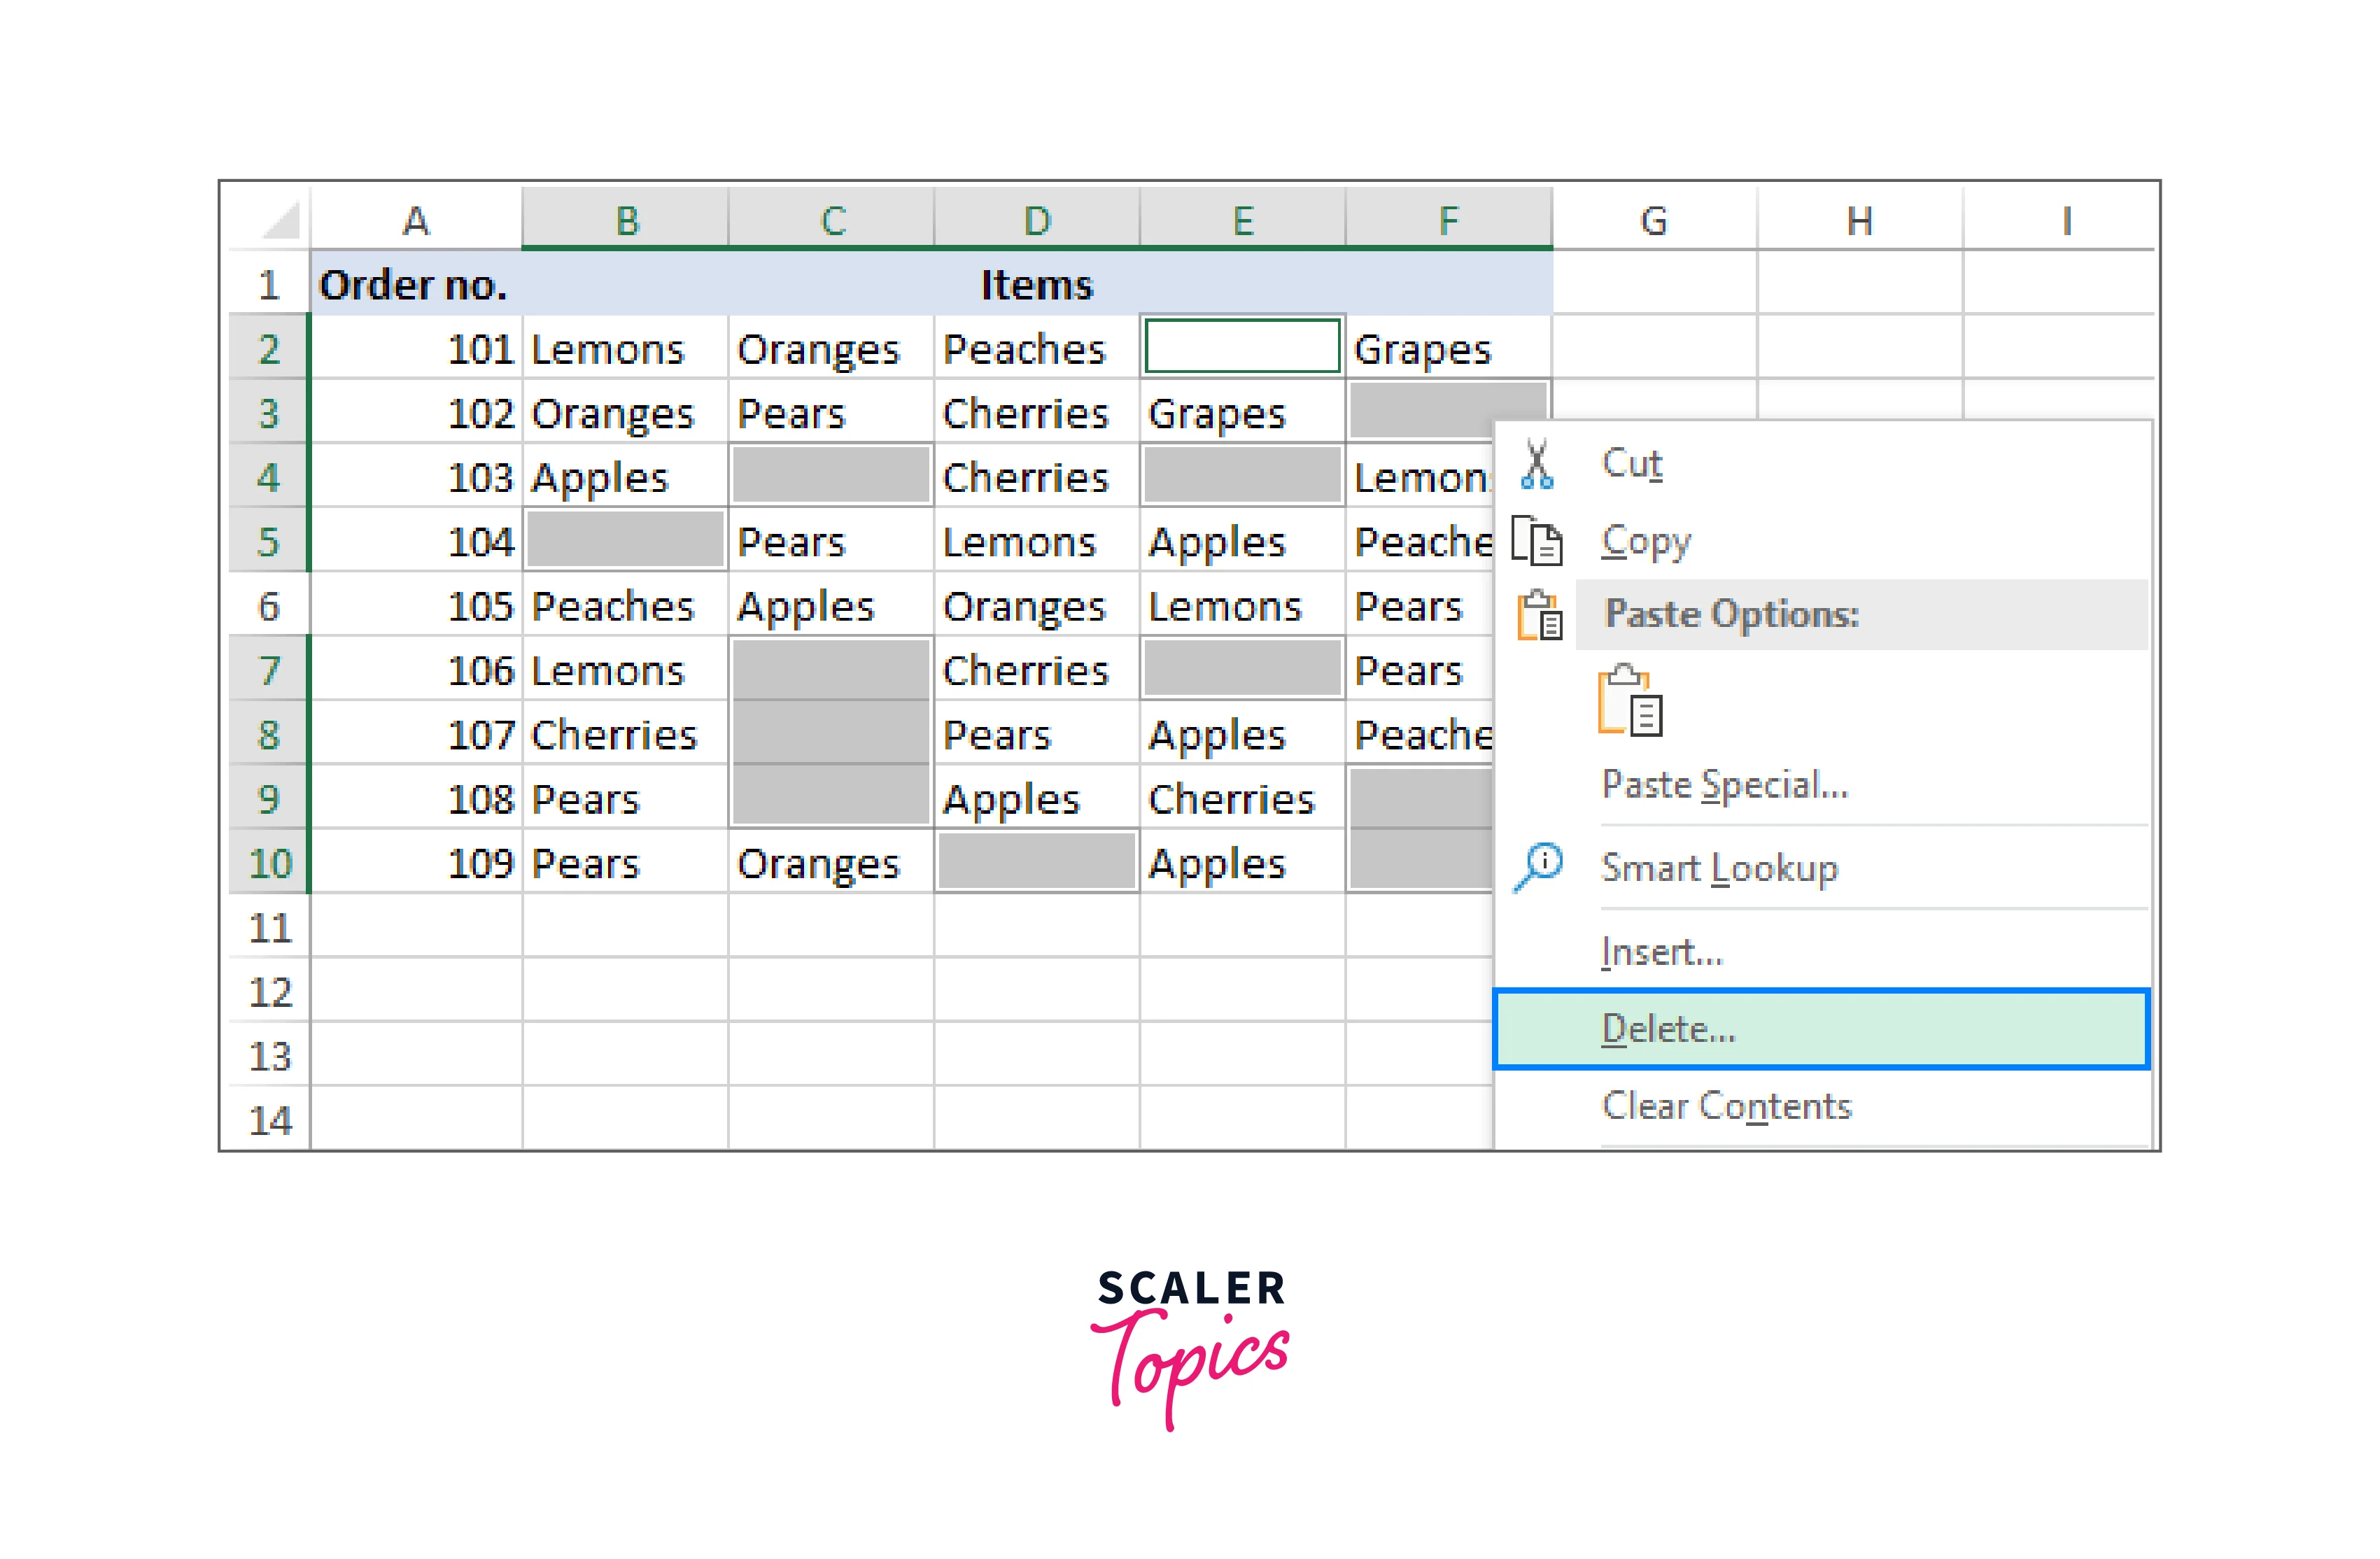This screenshot has height=1559, width=2380.
Task: Choose Insert... from the context menu
Action: [x=1662, y=952]
